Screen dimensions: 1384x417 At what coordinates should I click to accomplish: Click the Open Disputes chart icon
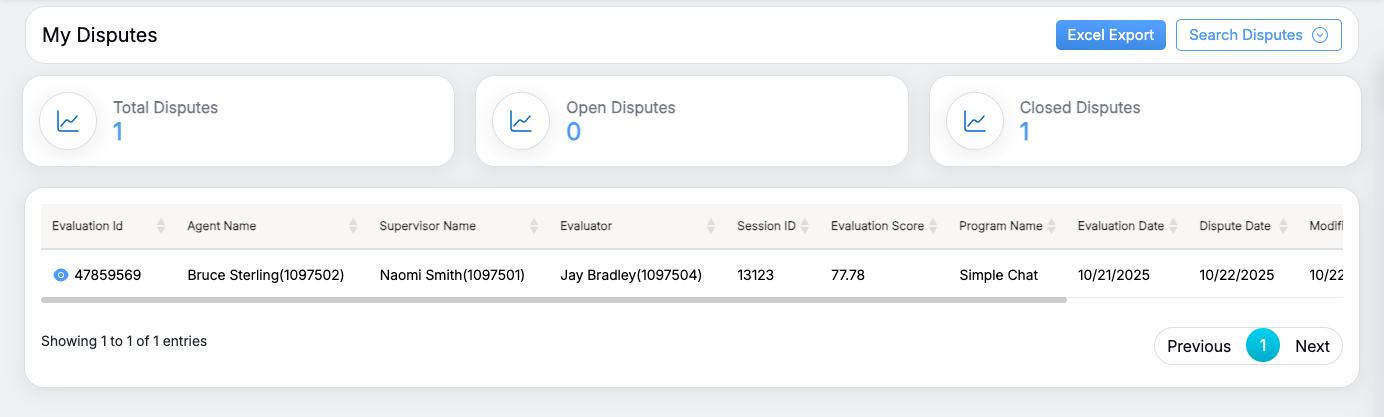tap(521, 121)
